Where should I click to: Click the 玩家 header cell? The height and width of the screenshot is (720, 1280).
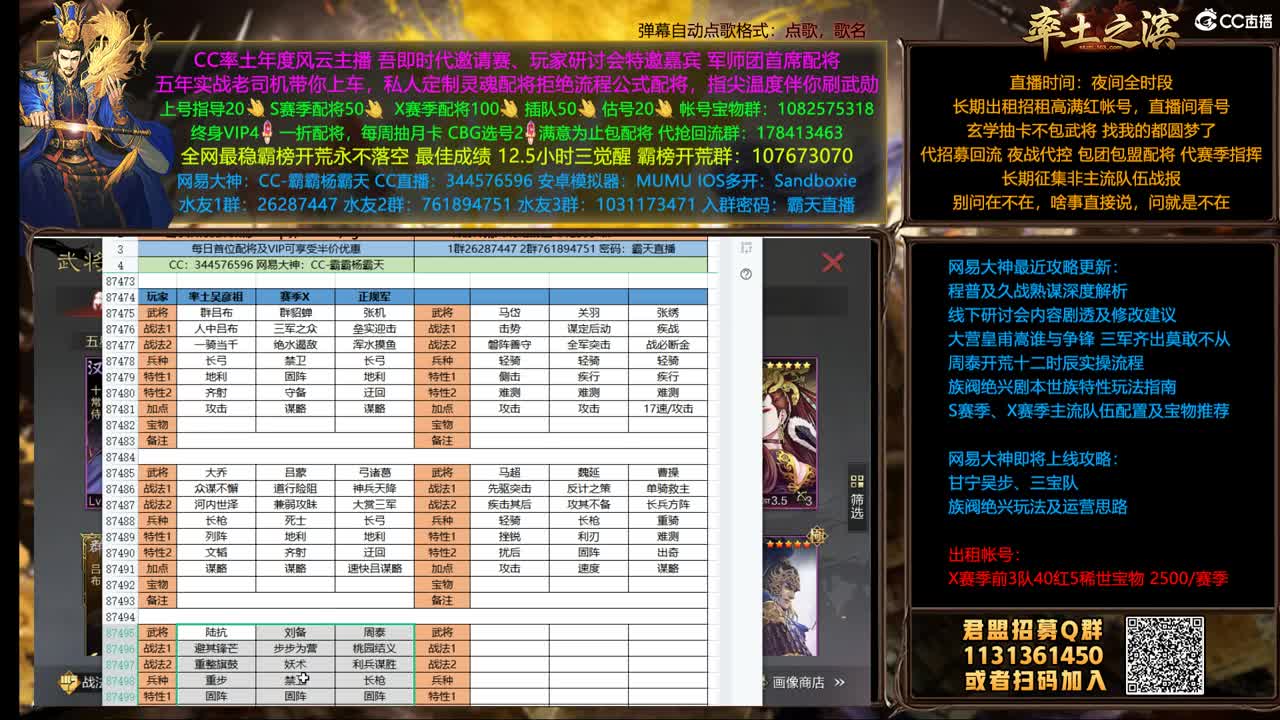coord(157,297)
